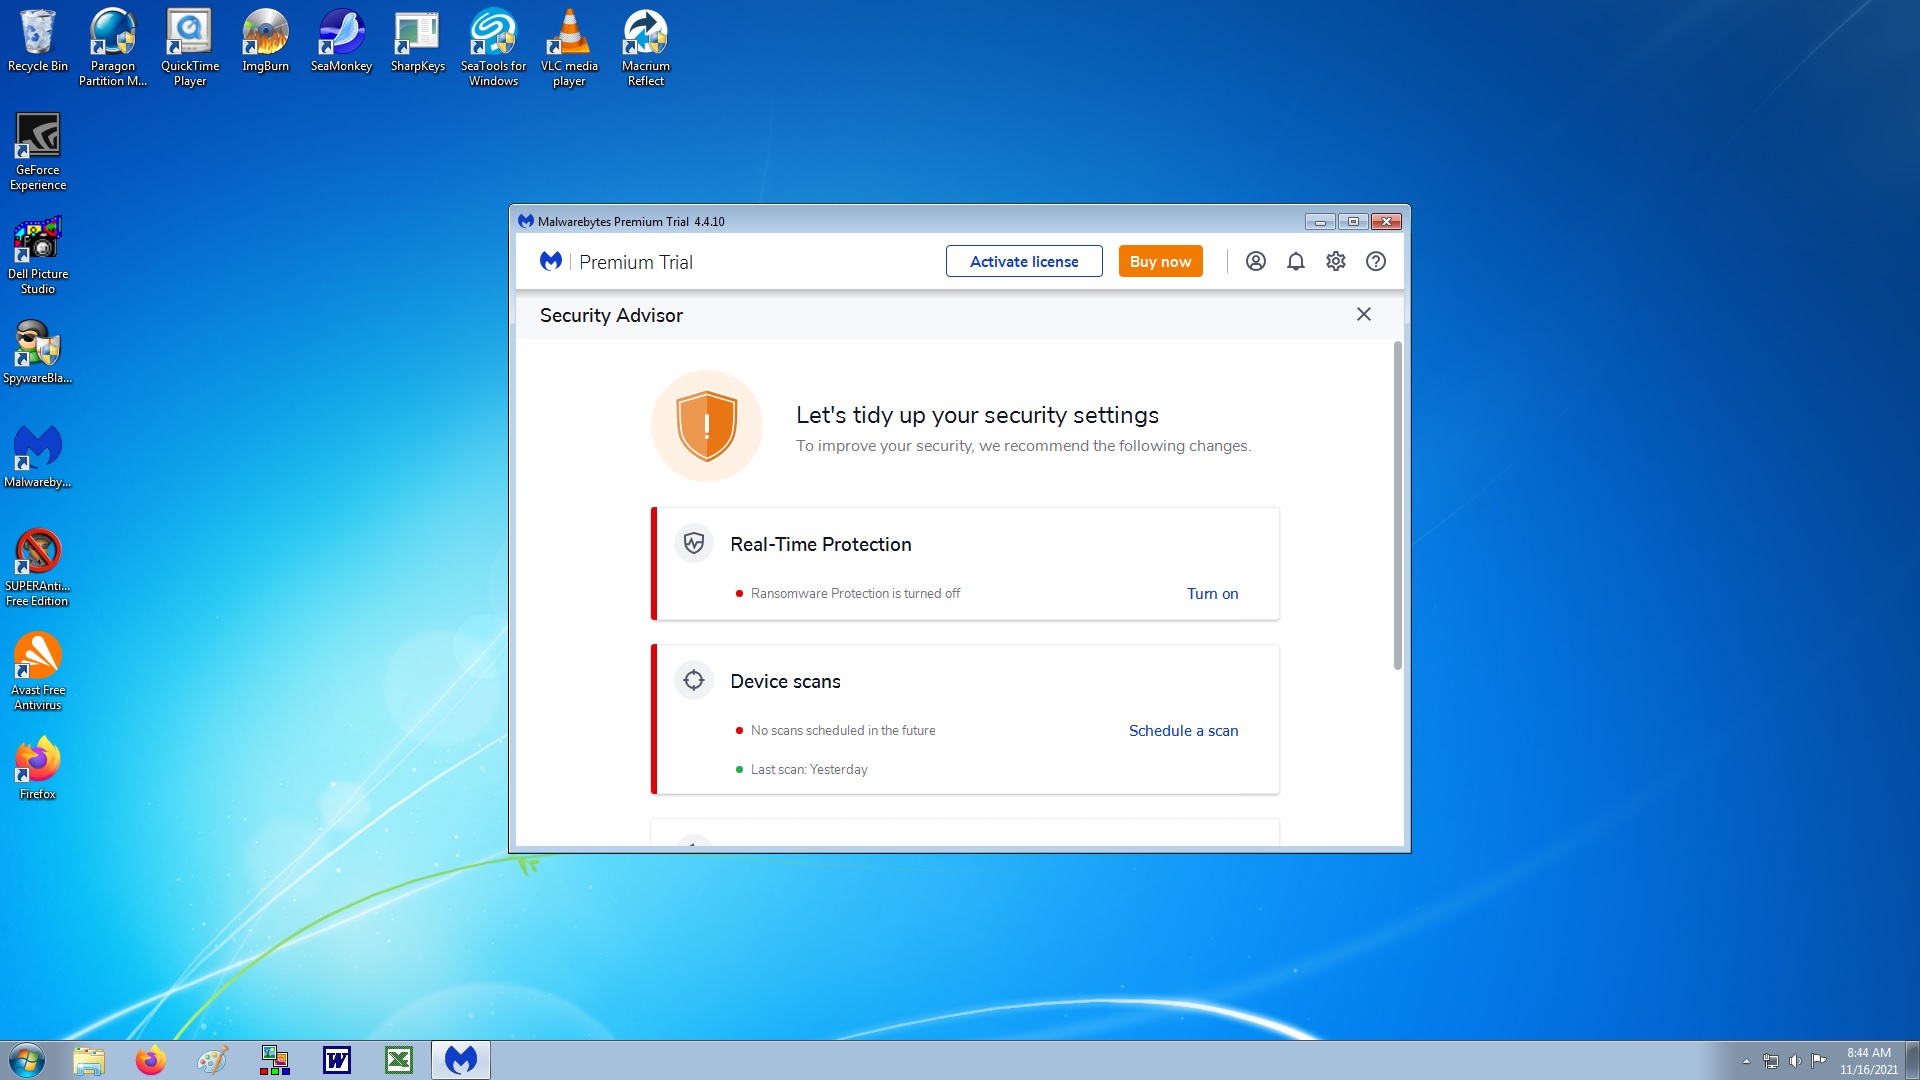
Task: Open the Malwarebytes account profile icon
Action: (x=1256, y=261)
